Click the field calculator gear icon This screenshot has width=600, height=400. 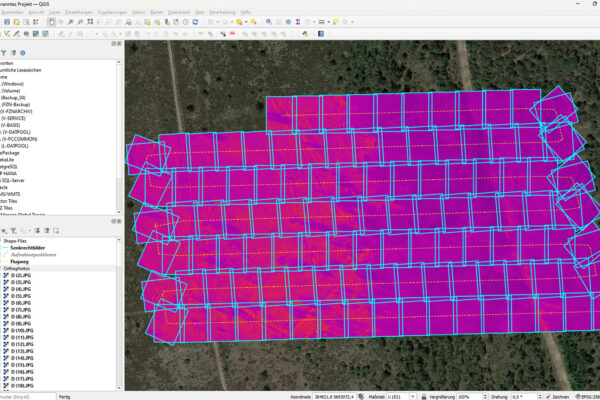(288, 22)
